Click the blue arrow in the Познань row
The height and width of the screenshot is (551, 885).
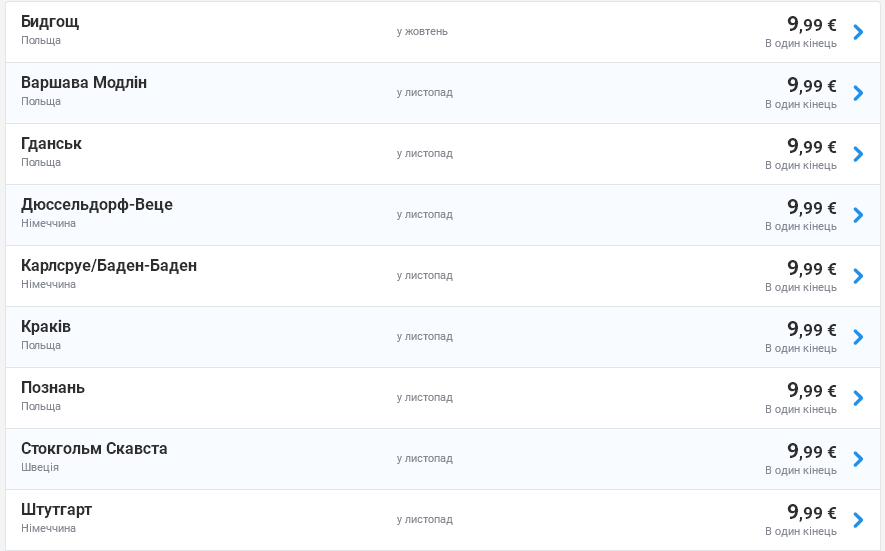[x=858, y=398]
